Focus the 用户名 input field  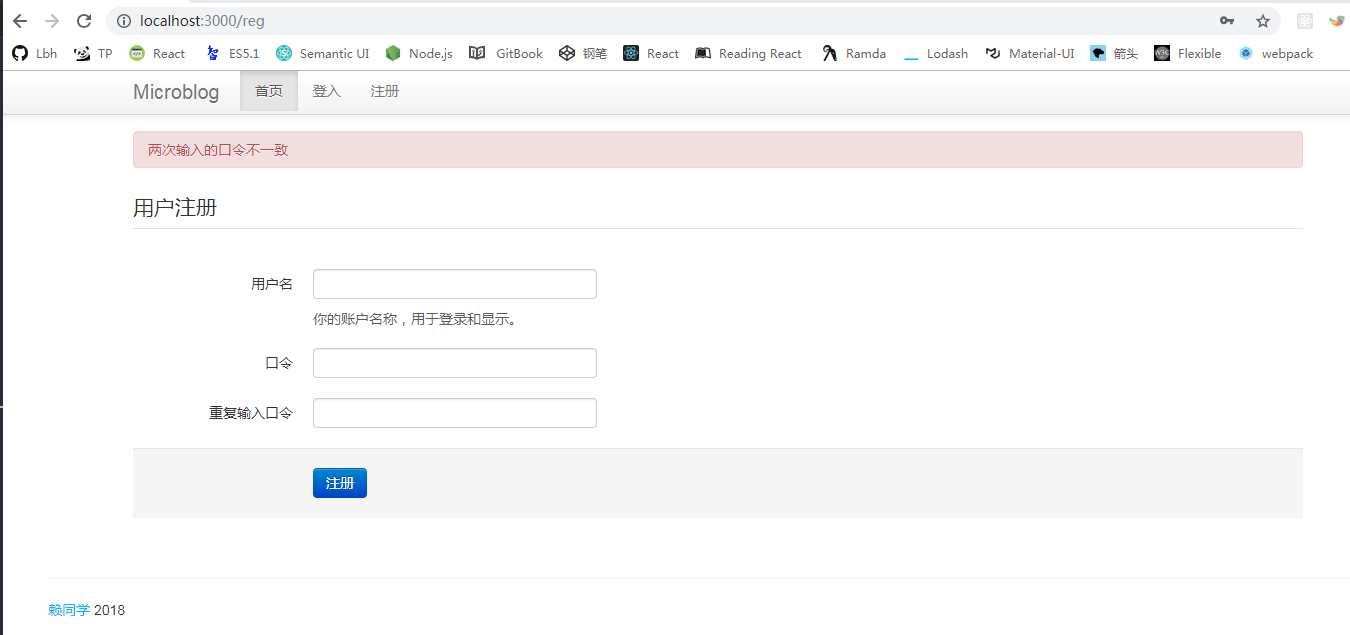(455, 284)
